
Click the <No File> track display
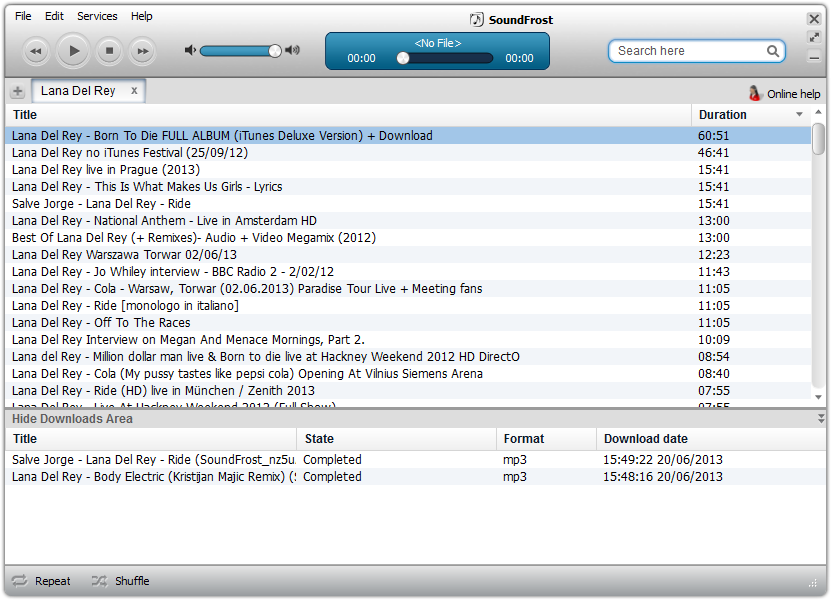pos(437,43)
